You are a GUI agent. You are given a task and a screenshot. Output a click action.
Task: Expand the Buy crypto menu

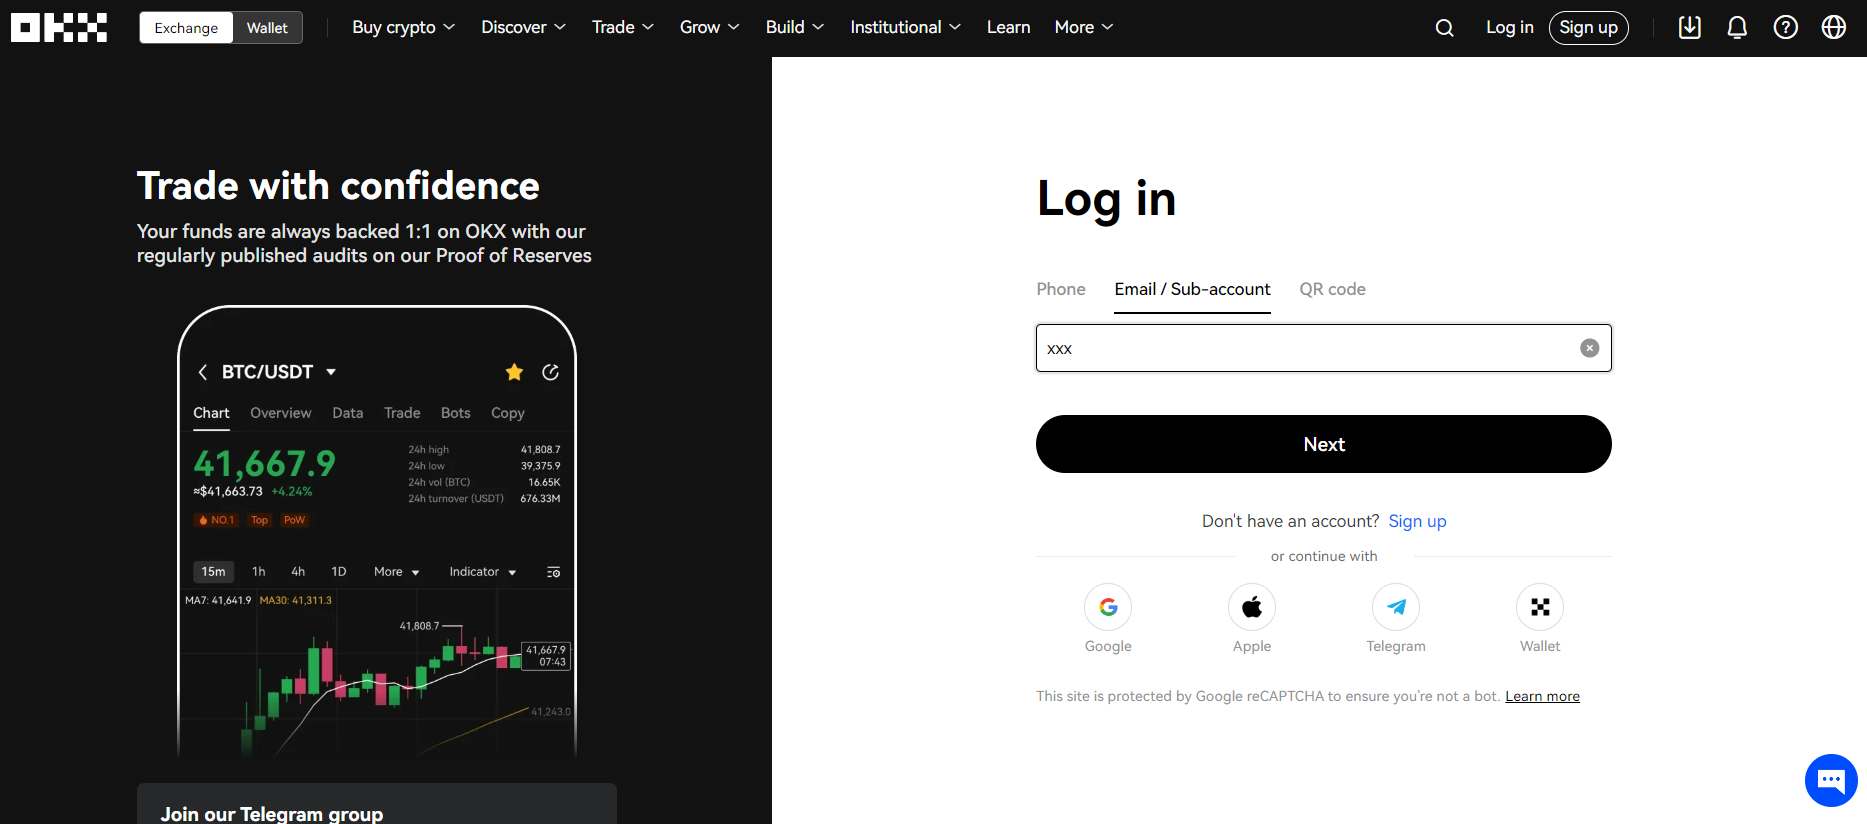click(x=403, y=28)
